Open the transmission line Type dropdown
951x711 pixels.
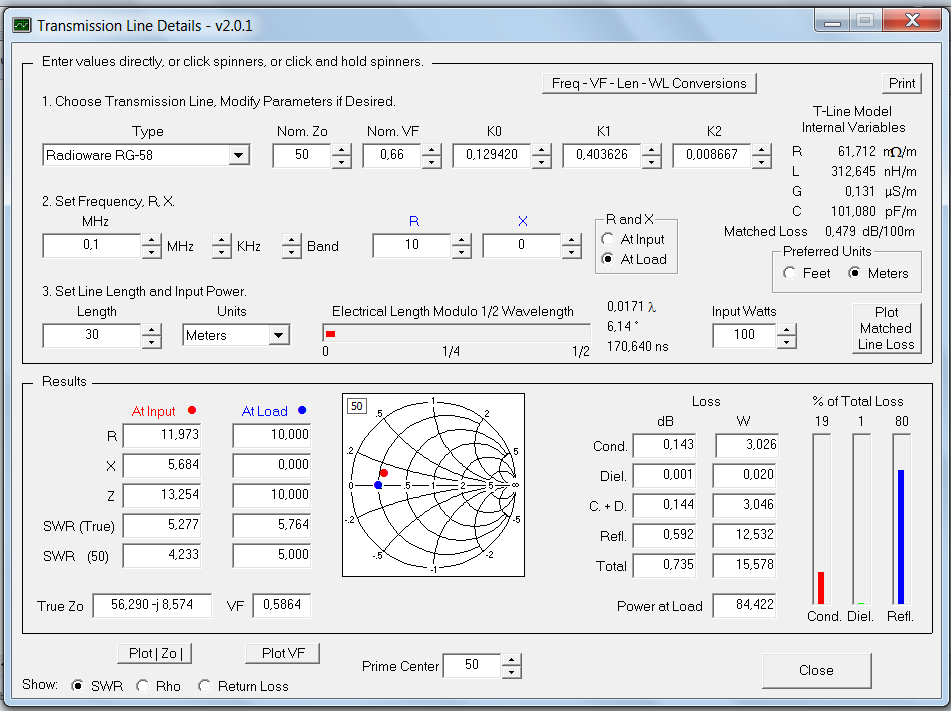[x=239, y=155]
